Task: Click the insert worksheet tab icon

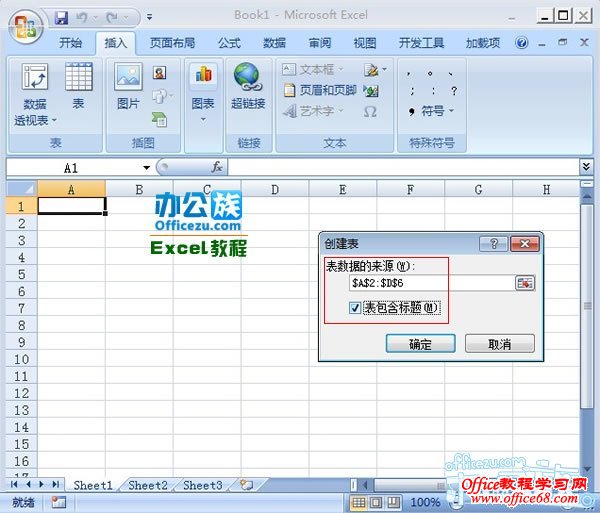Action: [x=246, y=485]
